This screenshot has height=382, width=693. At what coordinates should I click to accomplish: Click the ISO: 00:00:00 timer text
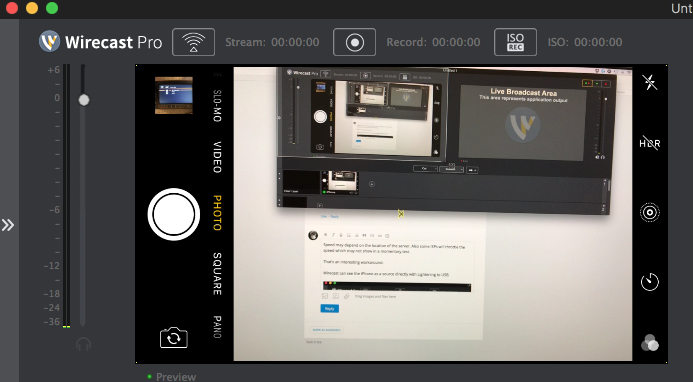[585, 42]
